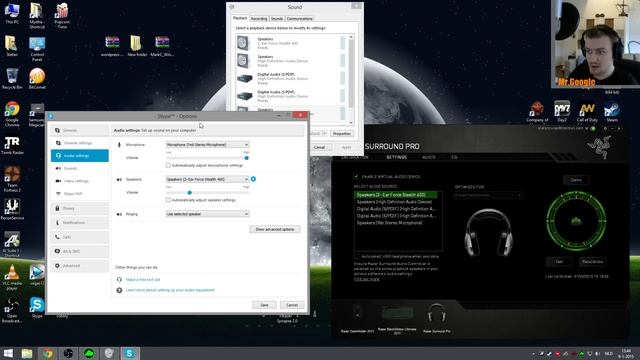Select Speakers Ear Force Stealth 400 in Razer list

[x=396, y=195]
